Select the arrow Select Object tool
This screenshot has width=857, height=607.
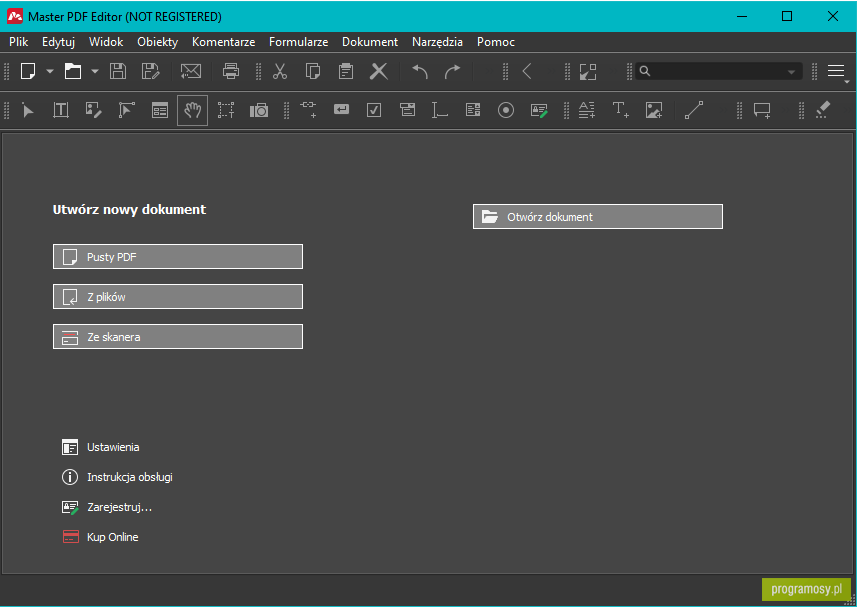28,110
